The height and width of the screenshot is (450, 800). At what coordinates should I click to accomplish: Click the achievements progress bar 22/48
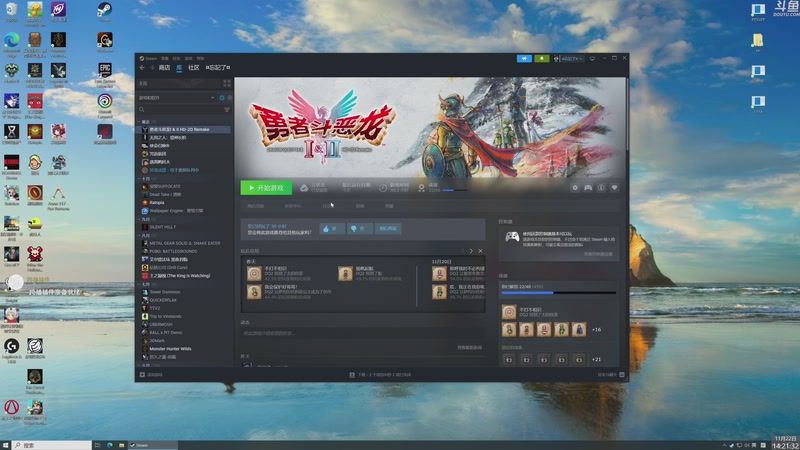pyautogui.click(x=559, y=293)
